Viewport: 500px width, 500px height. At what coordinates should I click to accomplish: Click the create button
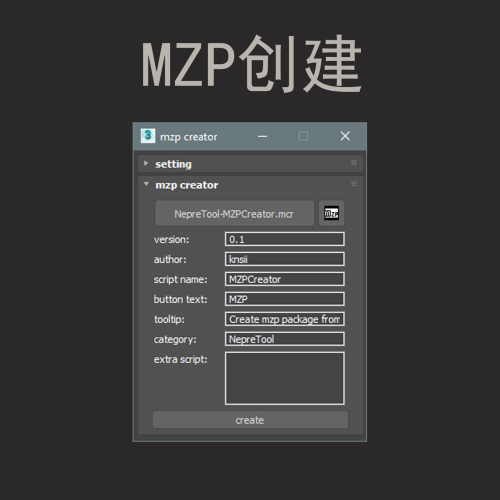[250, 420]
